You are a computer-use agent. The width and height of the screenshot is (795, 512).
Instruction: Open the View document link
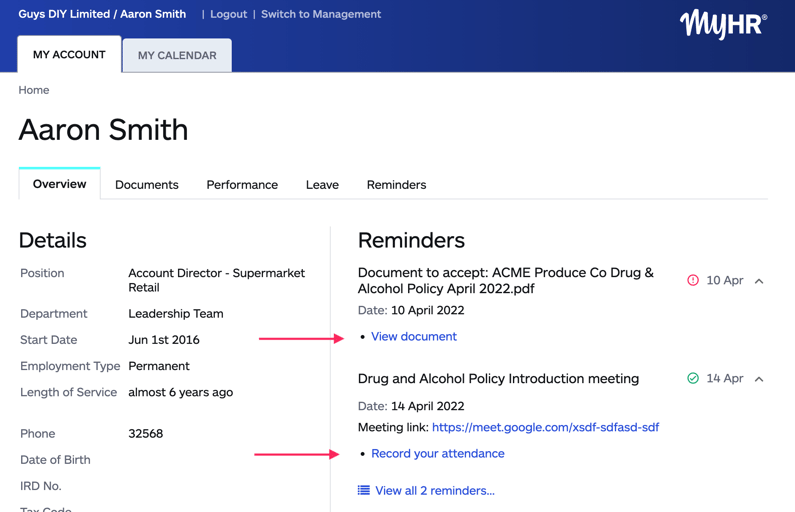pyautogui.click(x=414, y=337)
